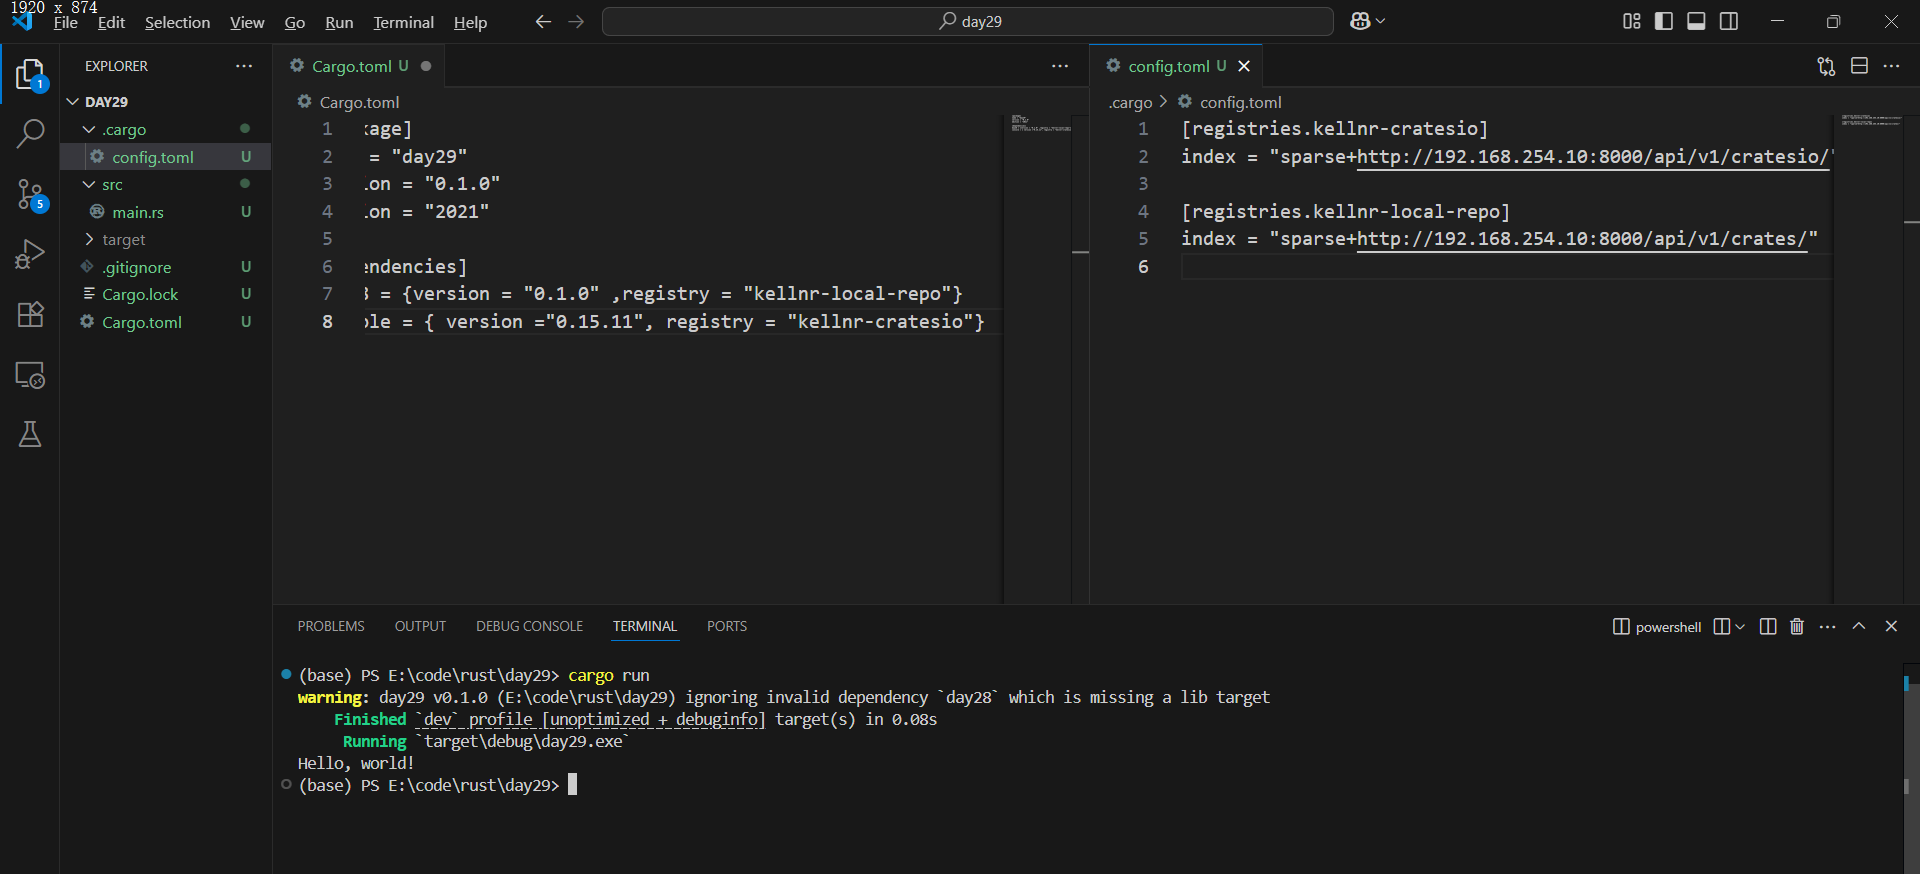
Task: Open the Terminal menu
Action: click(x=403, y=22)
